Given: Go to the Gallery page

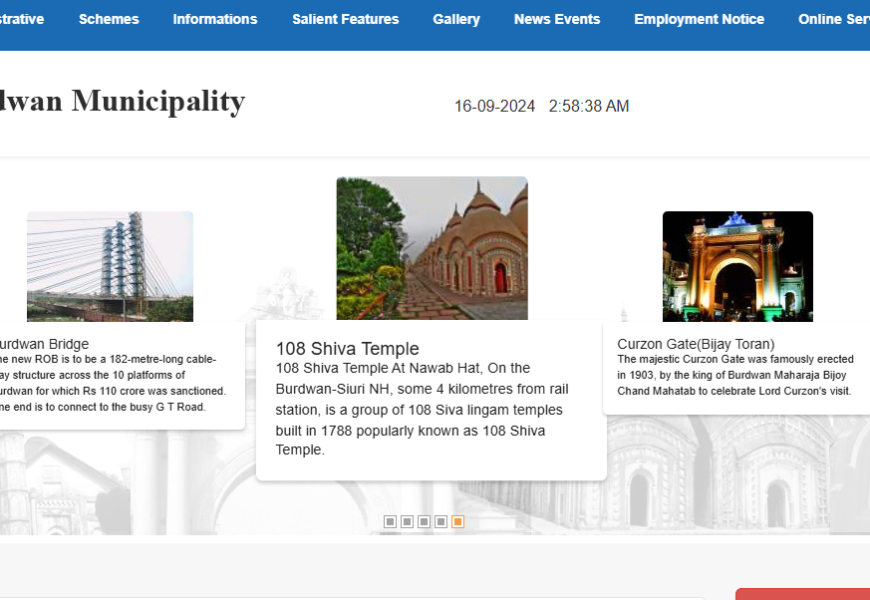Looking at the screenshot, I should [x=456, y=19].
